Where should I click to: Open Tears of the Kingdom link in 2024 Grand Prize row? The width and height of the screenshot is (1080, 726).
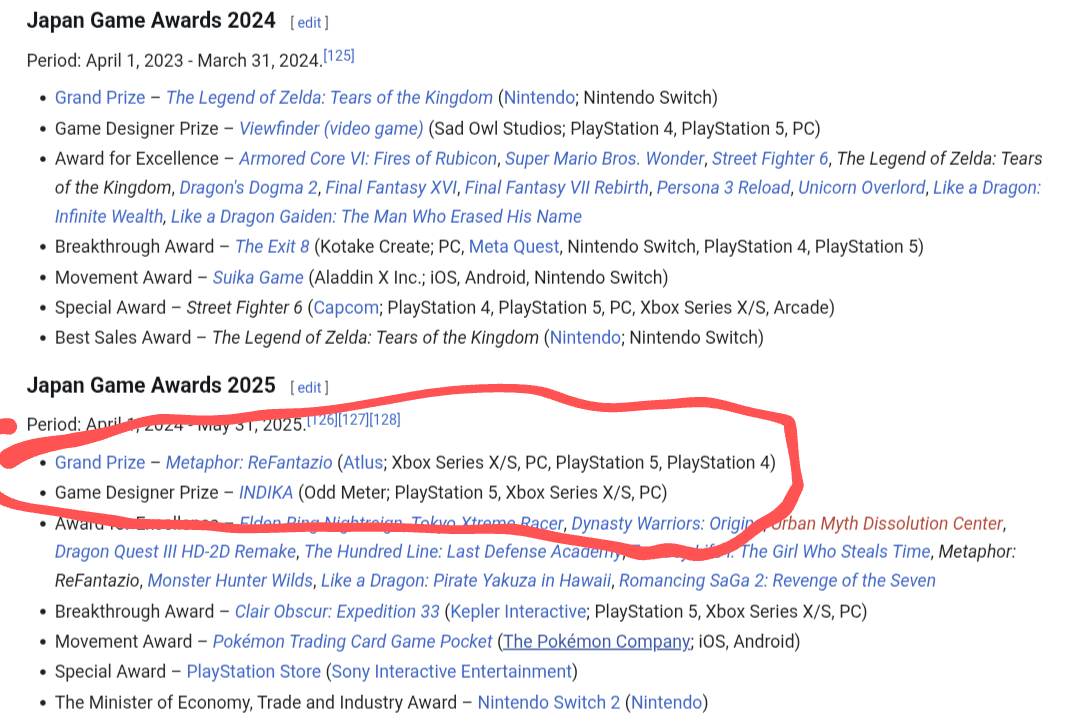pos(329,98)
